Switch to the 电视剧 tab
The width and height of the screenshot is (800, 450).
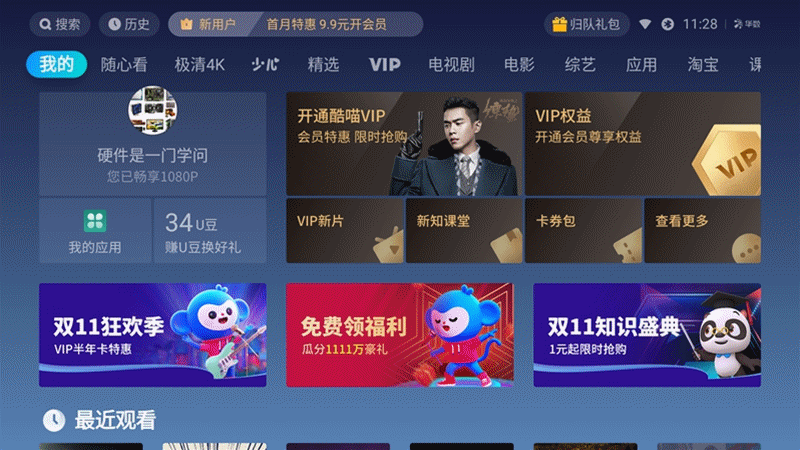point(451,65)
